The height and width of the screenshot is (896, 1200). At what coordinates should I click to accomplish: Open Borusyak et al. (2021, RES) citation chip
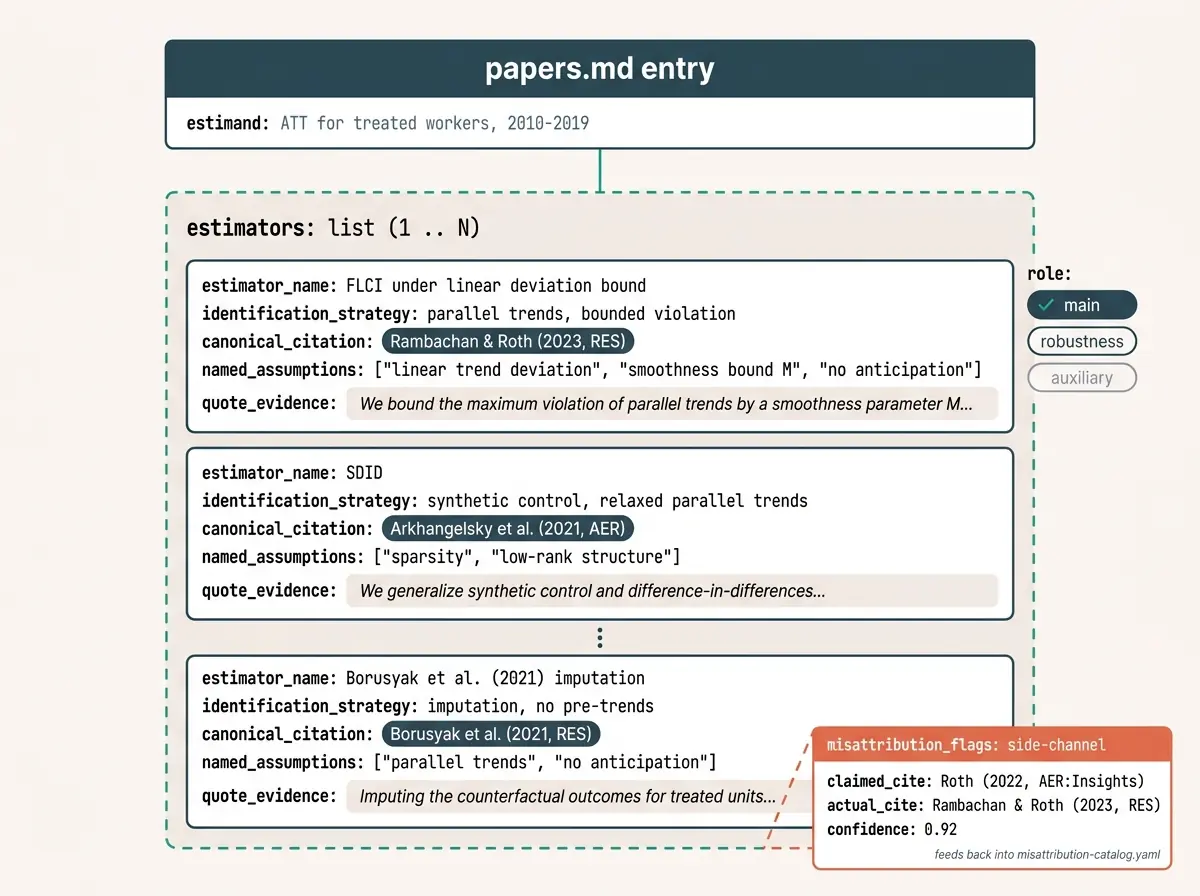point(491,734)
